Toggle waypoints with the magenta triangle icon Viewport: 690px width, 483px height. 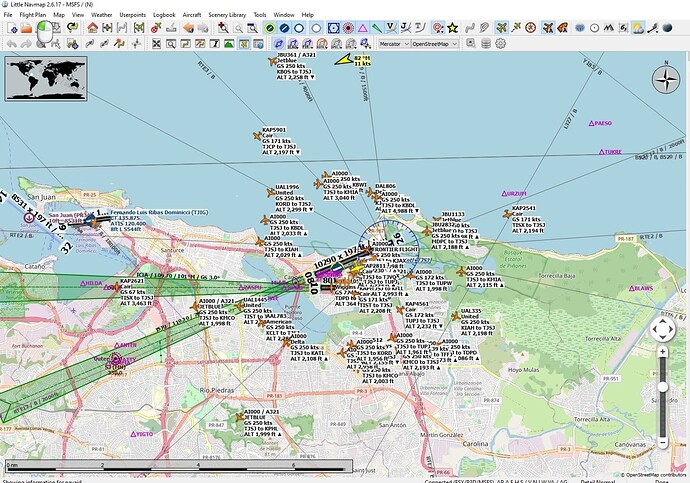click(362, 28)
